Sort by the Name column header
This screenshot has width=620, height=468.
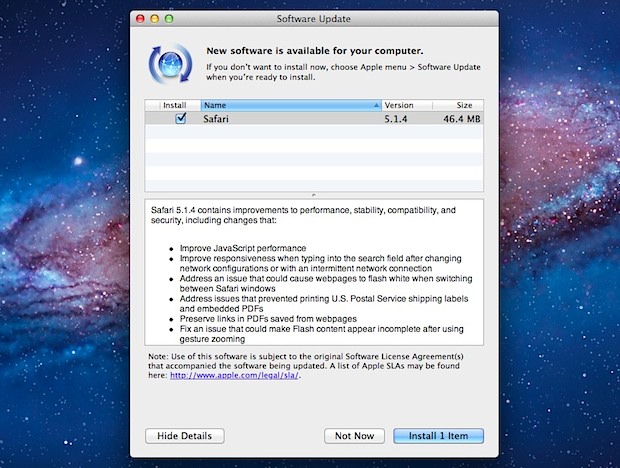click(291, 105)
